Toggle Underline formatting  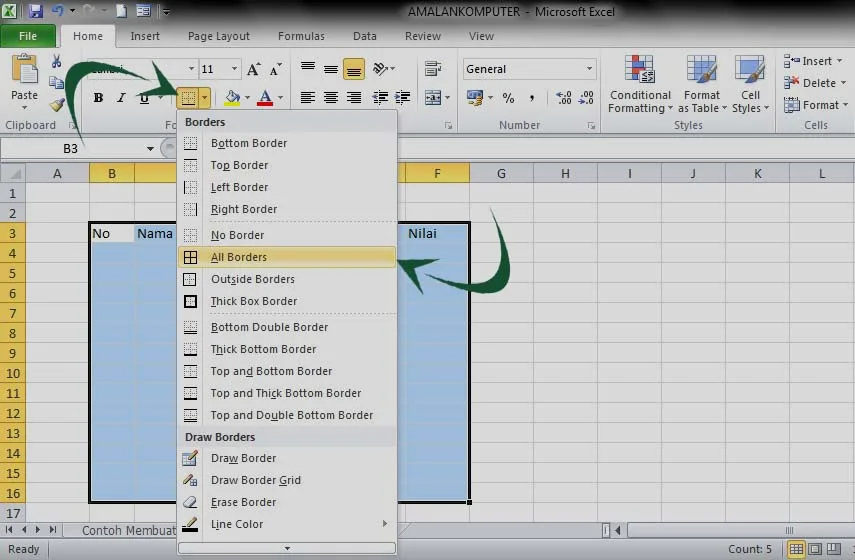pos(144,98)
